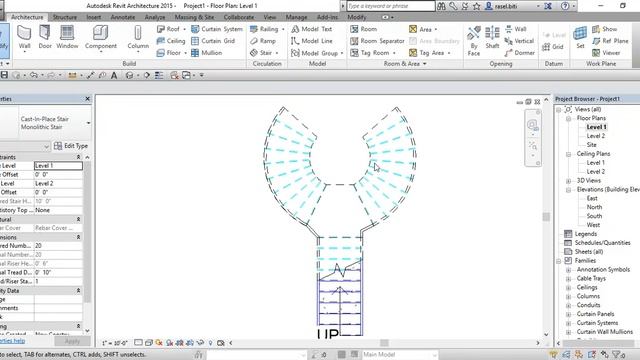640x360 pixels.
Task: Expand the Annotation Symbols family node
Action: click(x=568, y=270)
